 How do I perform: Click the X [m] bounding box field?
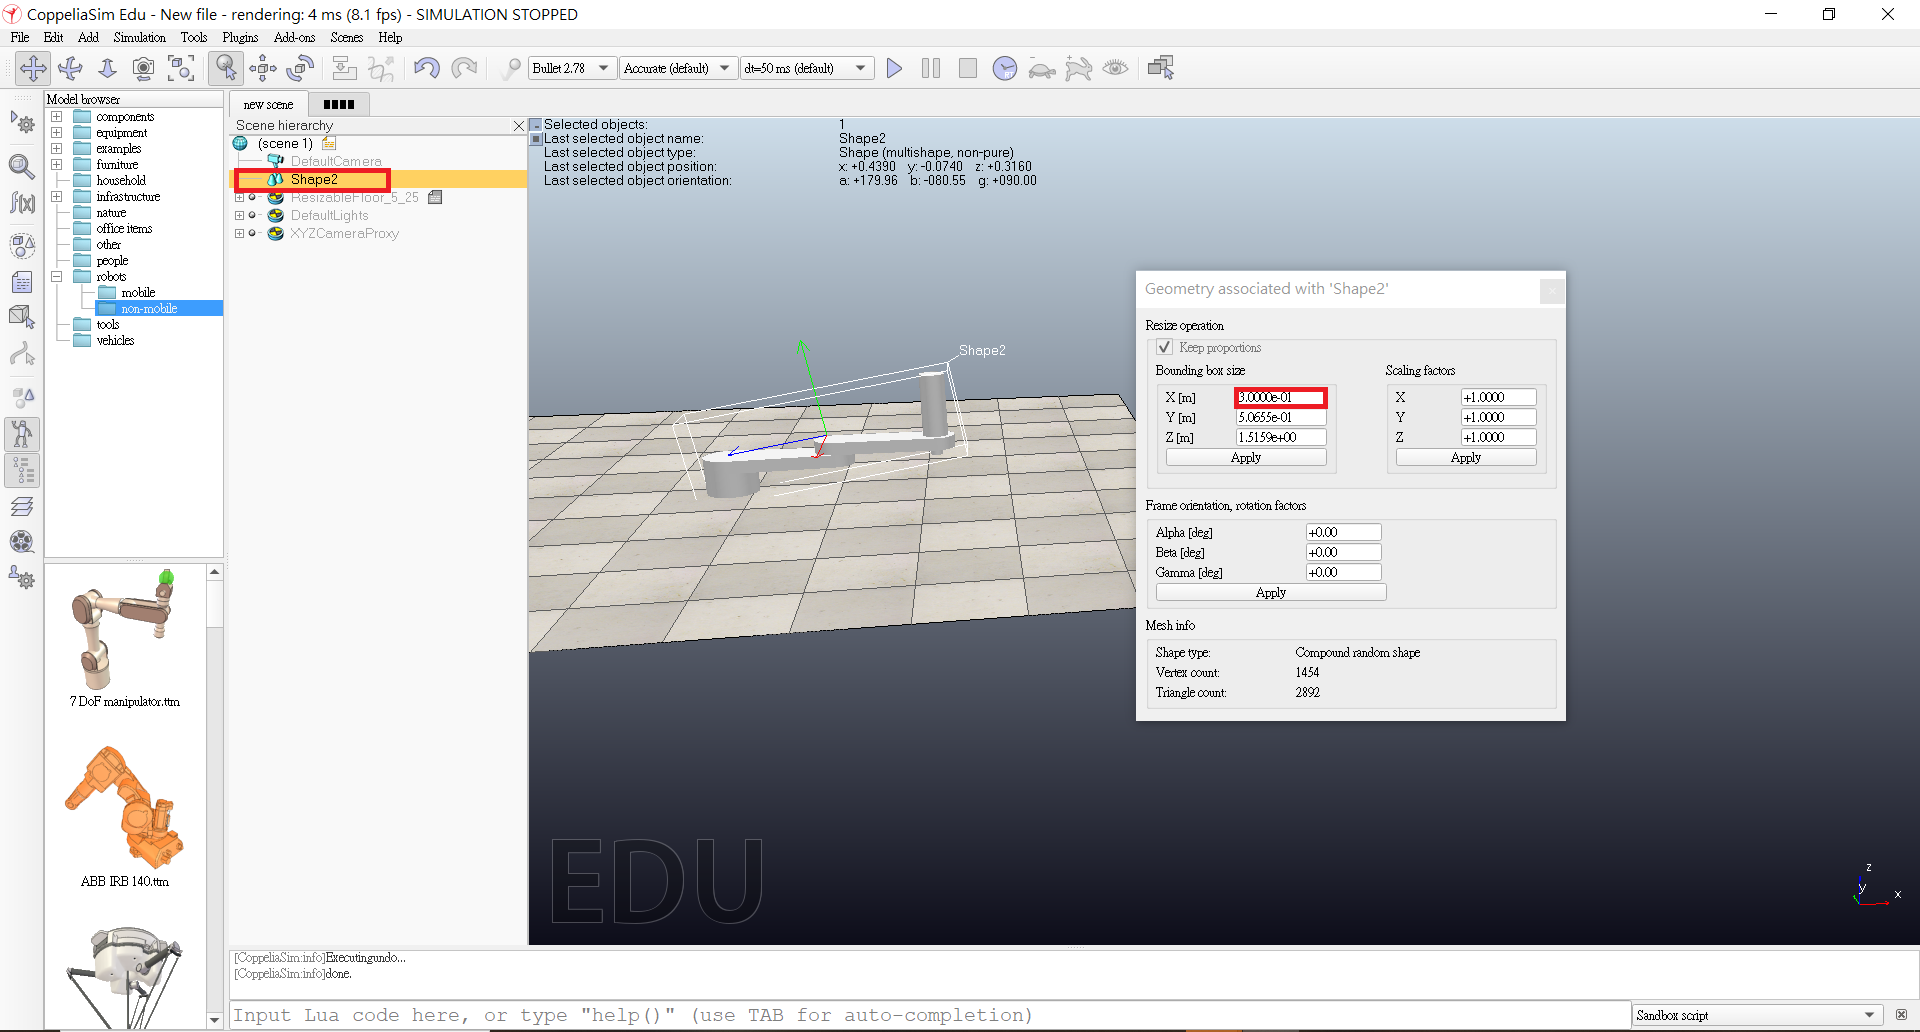click(x=1281, y=398)
